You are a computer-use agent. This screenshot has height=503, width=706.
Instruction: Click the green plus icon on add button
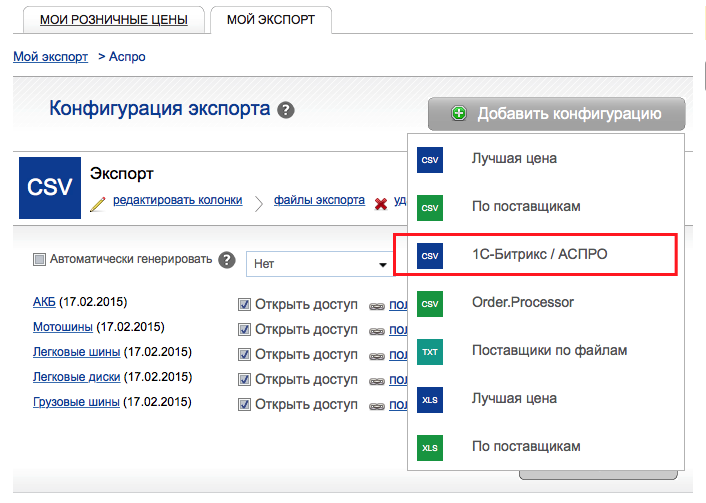click(x=459, y=114)
